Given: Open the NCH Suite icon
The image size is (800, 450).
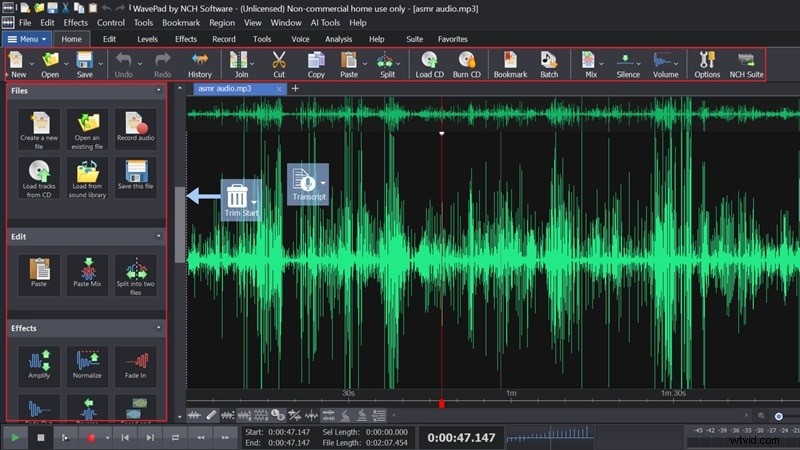Looking at the screenshot, I should [x=746, y=64].
